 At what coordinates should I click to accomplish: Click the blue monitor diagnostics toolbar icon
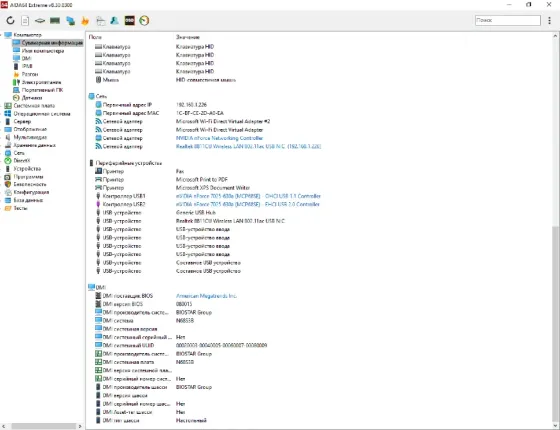70,21
